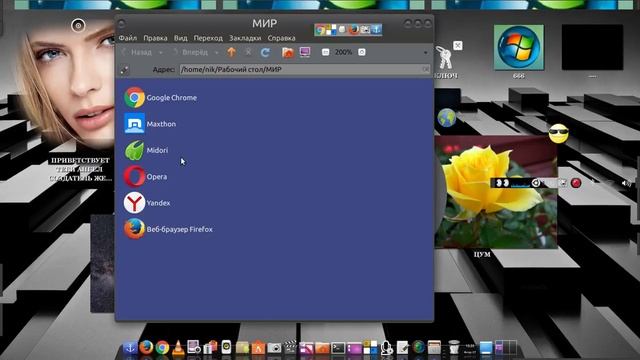Click the anchor icon in the dock

tap(130, 347)
